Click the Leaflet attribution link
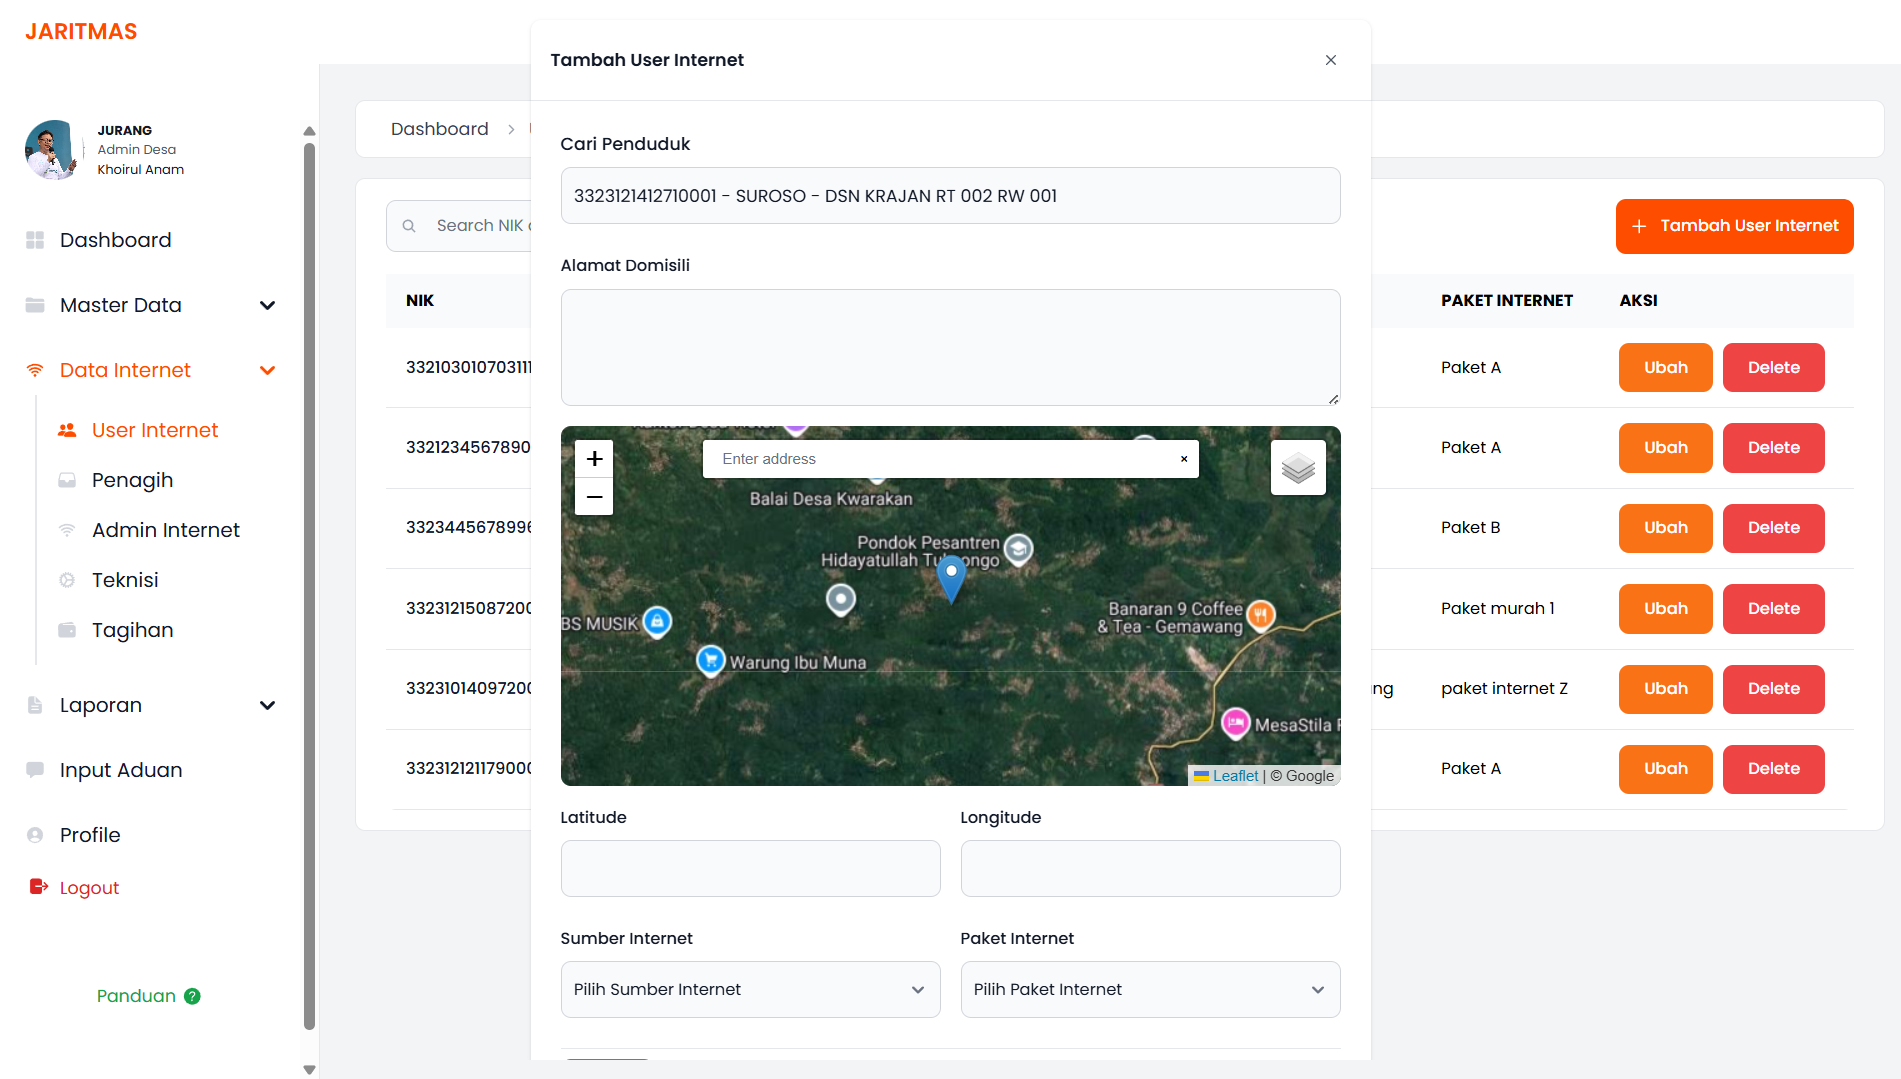1901x1079 pixels. point(1235,776)
